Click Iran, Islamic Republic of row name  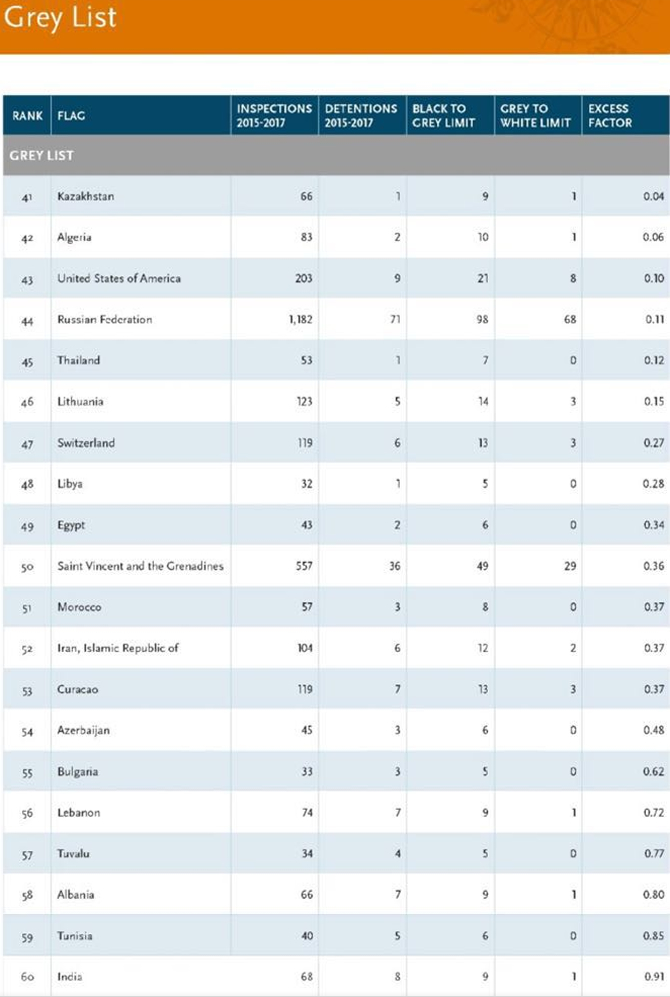click(x=117, y=648)
